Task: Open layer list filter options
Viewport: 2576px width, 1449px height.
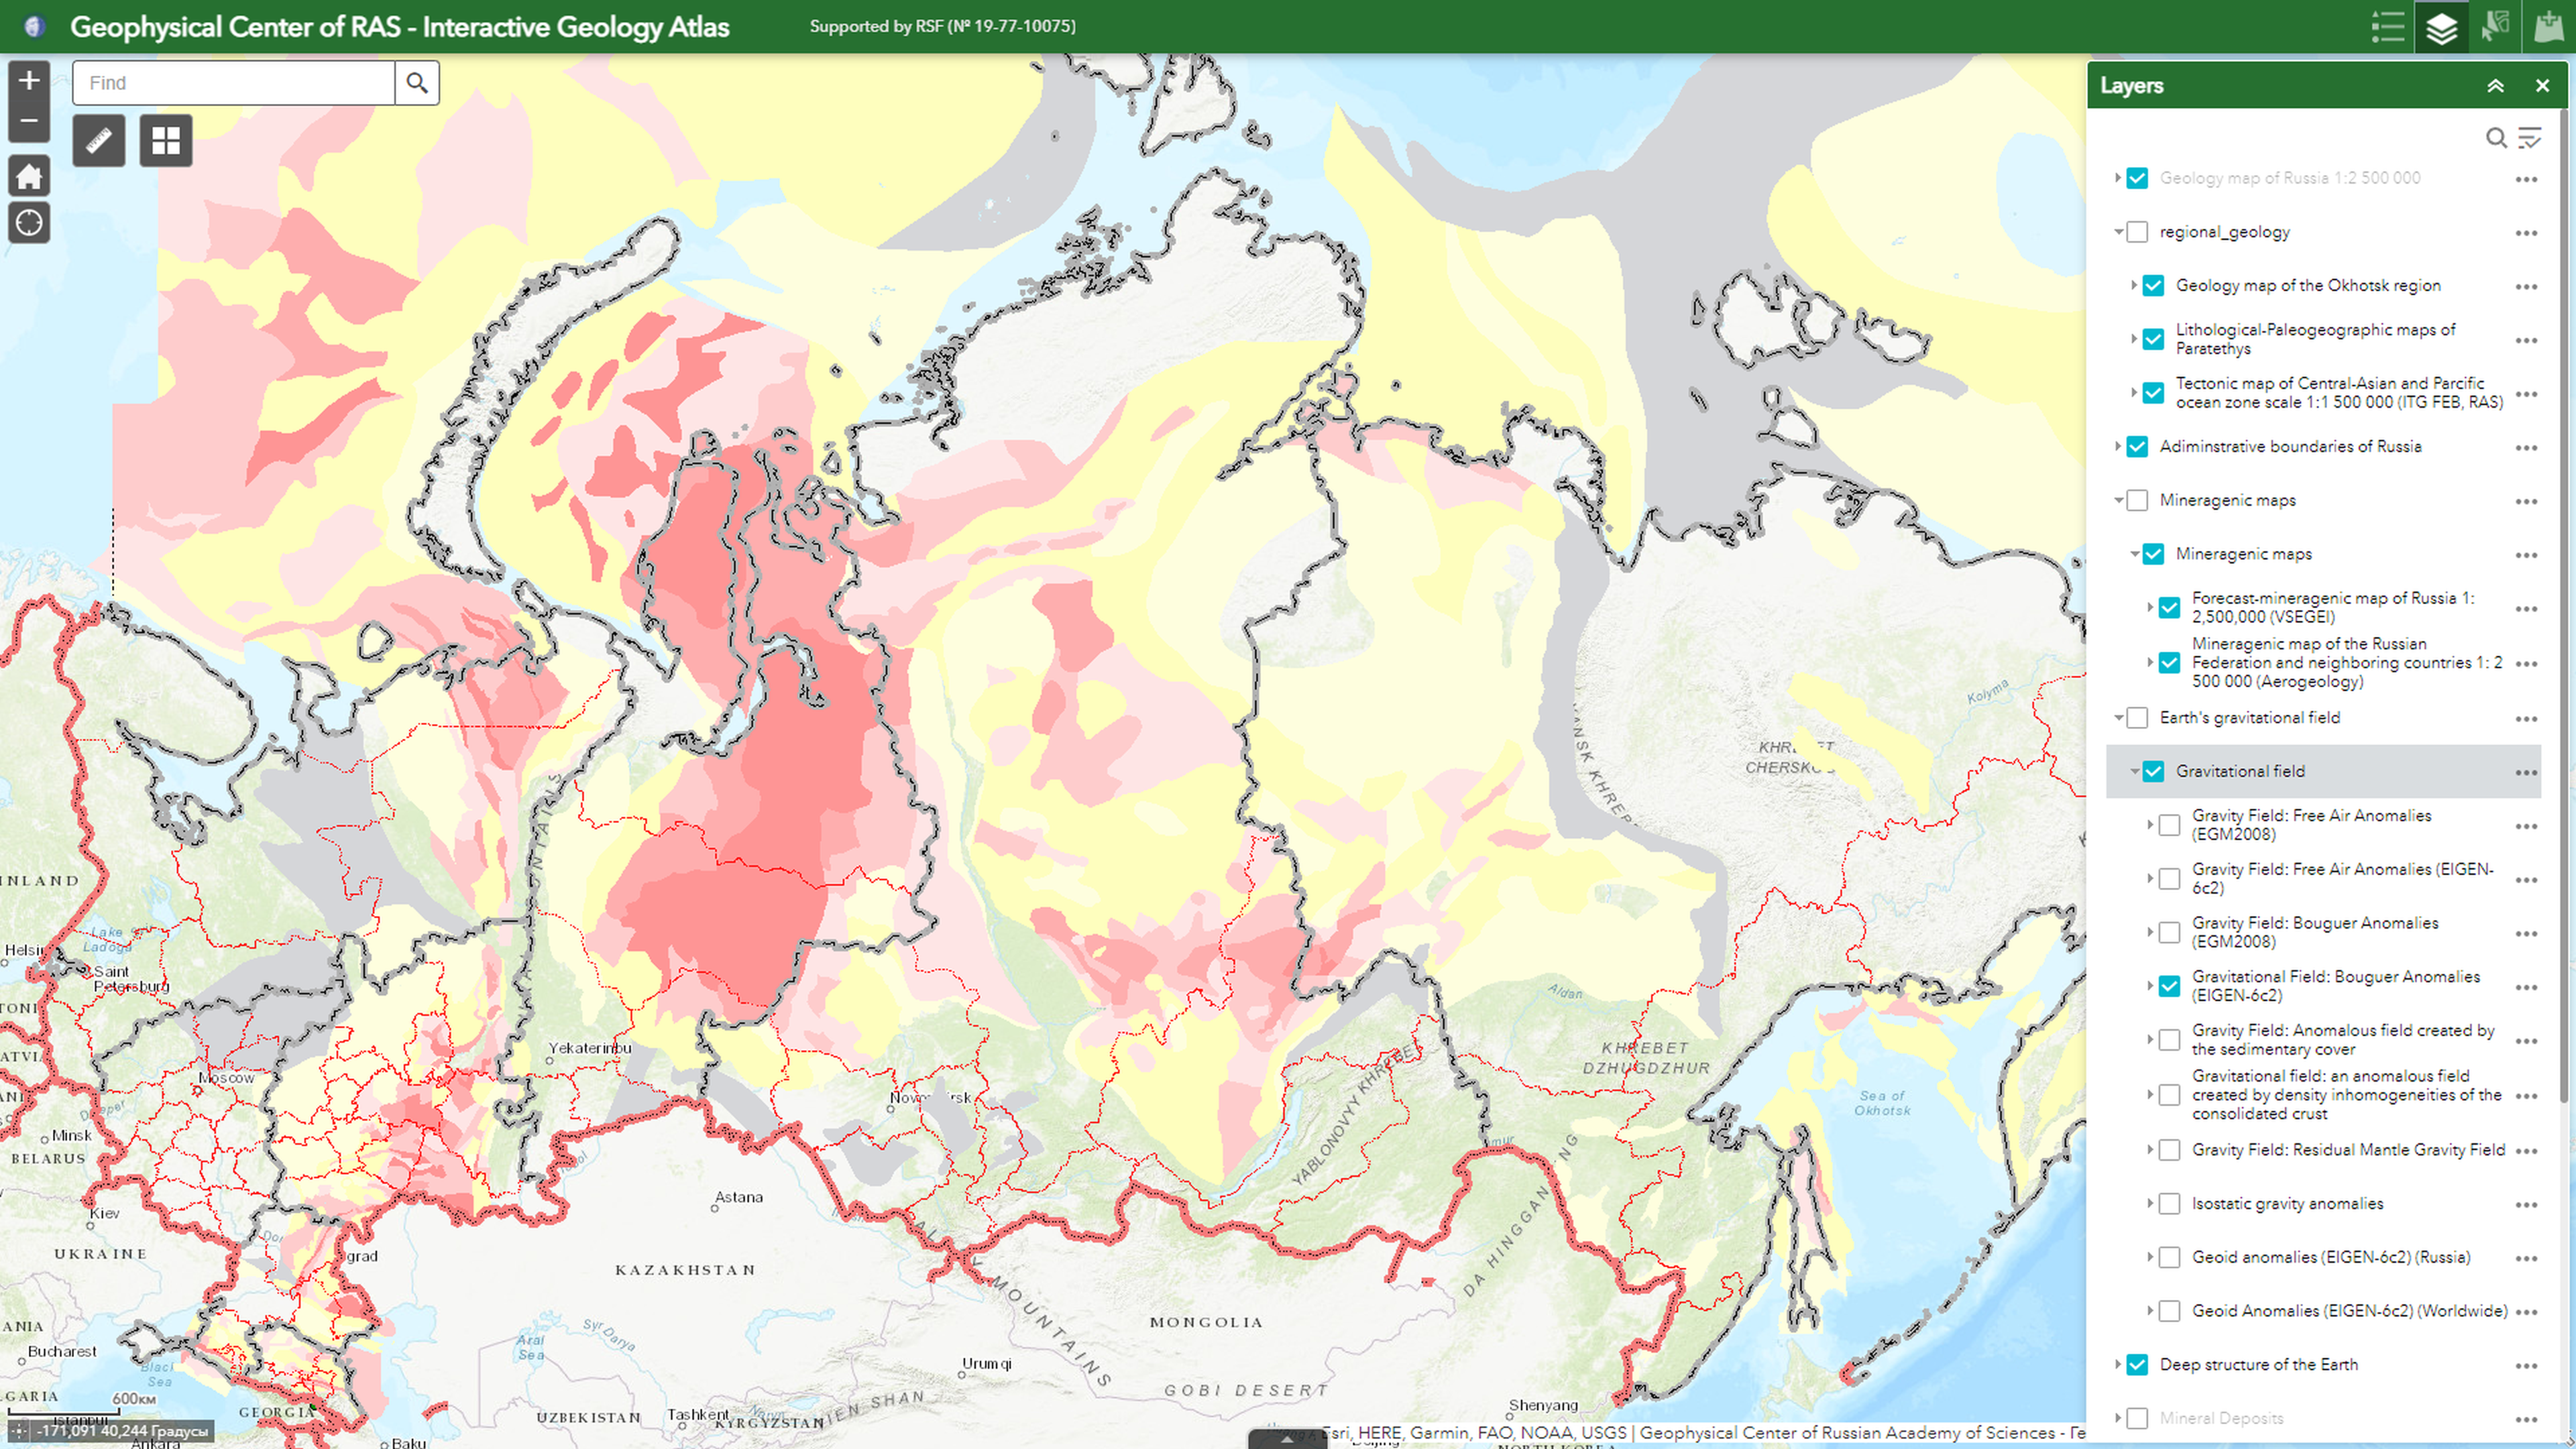Action: click(2529, 138)
